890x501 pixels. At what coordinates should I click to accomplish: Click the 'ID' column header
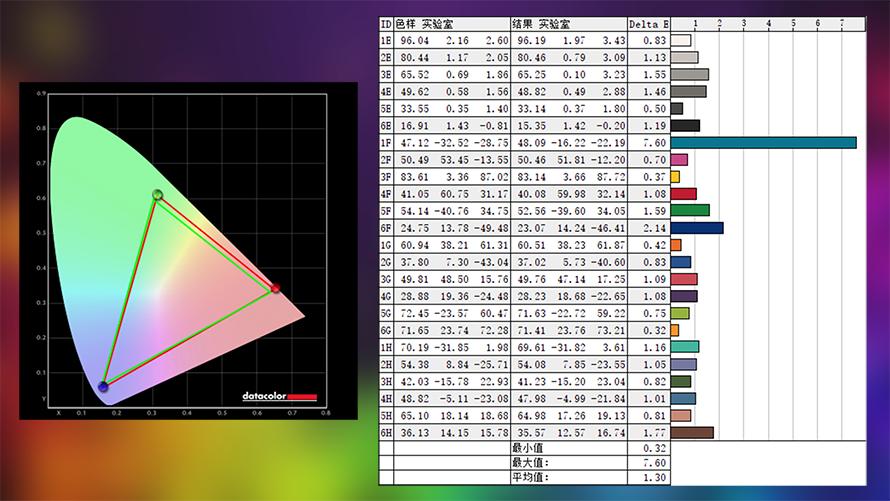386,24
